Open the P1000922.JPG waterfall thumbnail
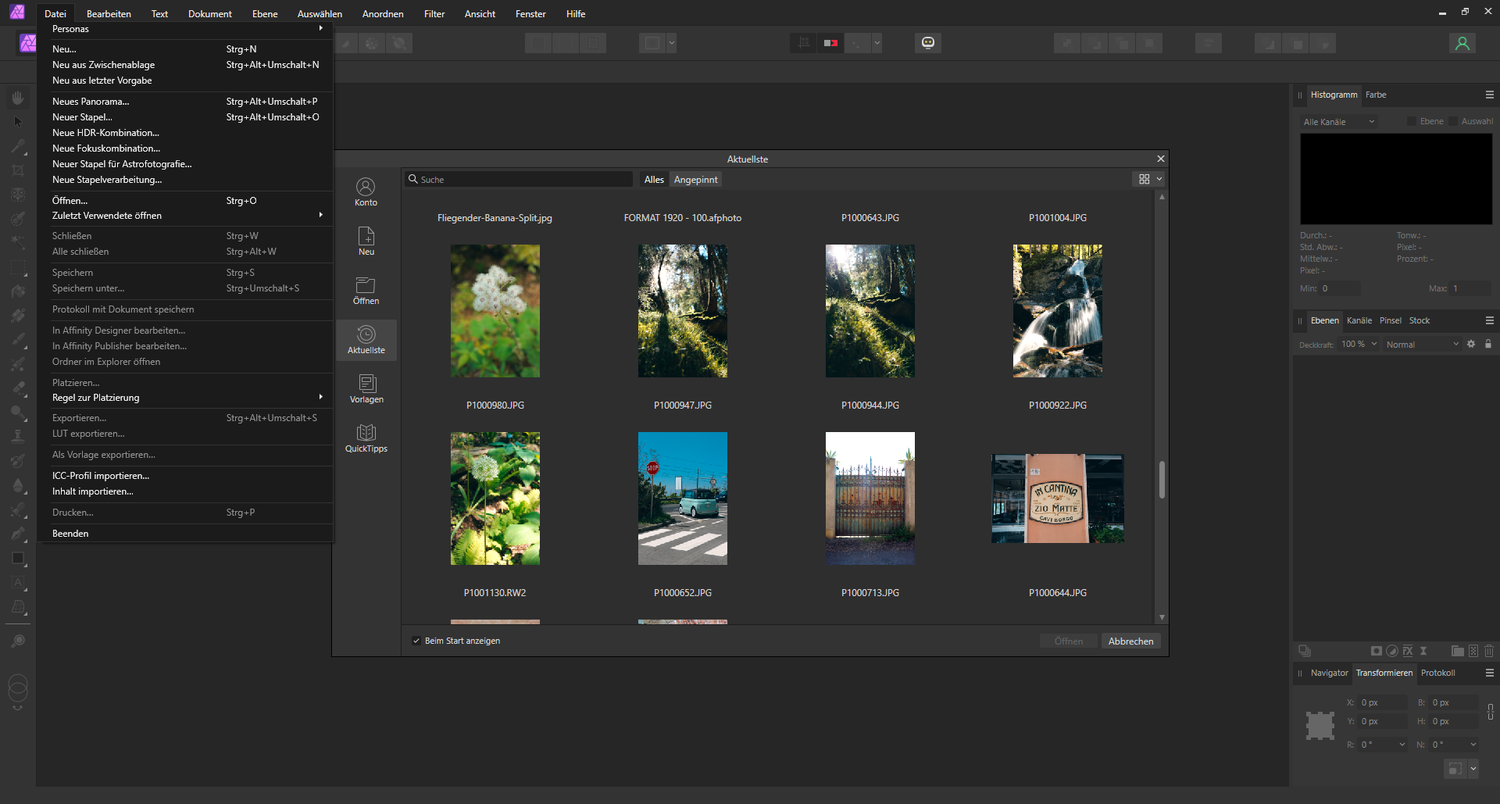Image resolution: width=1500 pixels, height=804 pixels. 1058,311
